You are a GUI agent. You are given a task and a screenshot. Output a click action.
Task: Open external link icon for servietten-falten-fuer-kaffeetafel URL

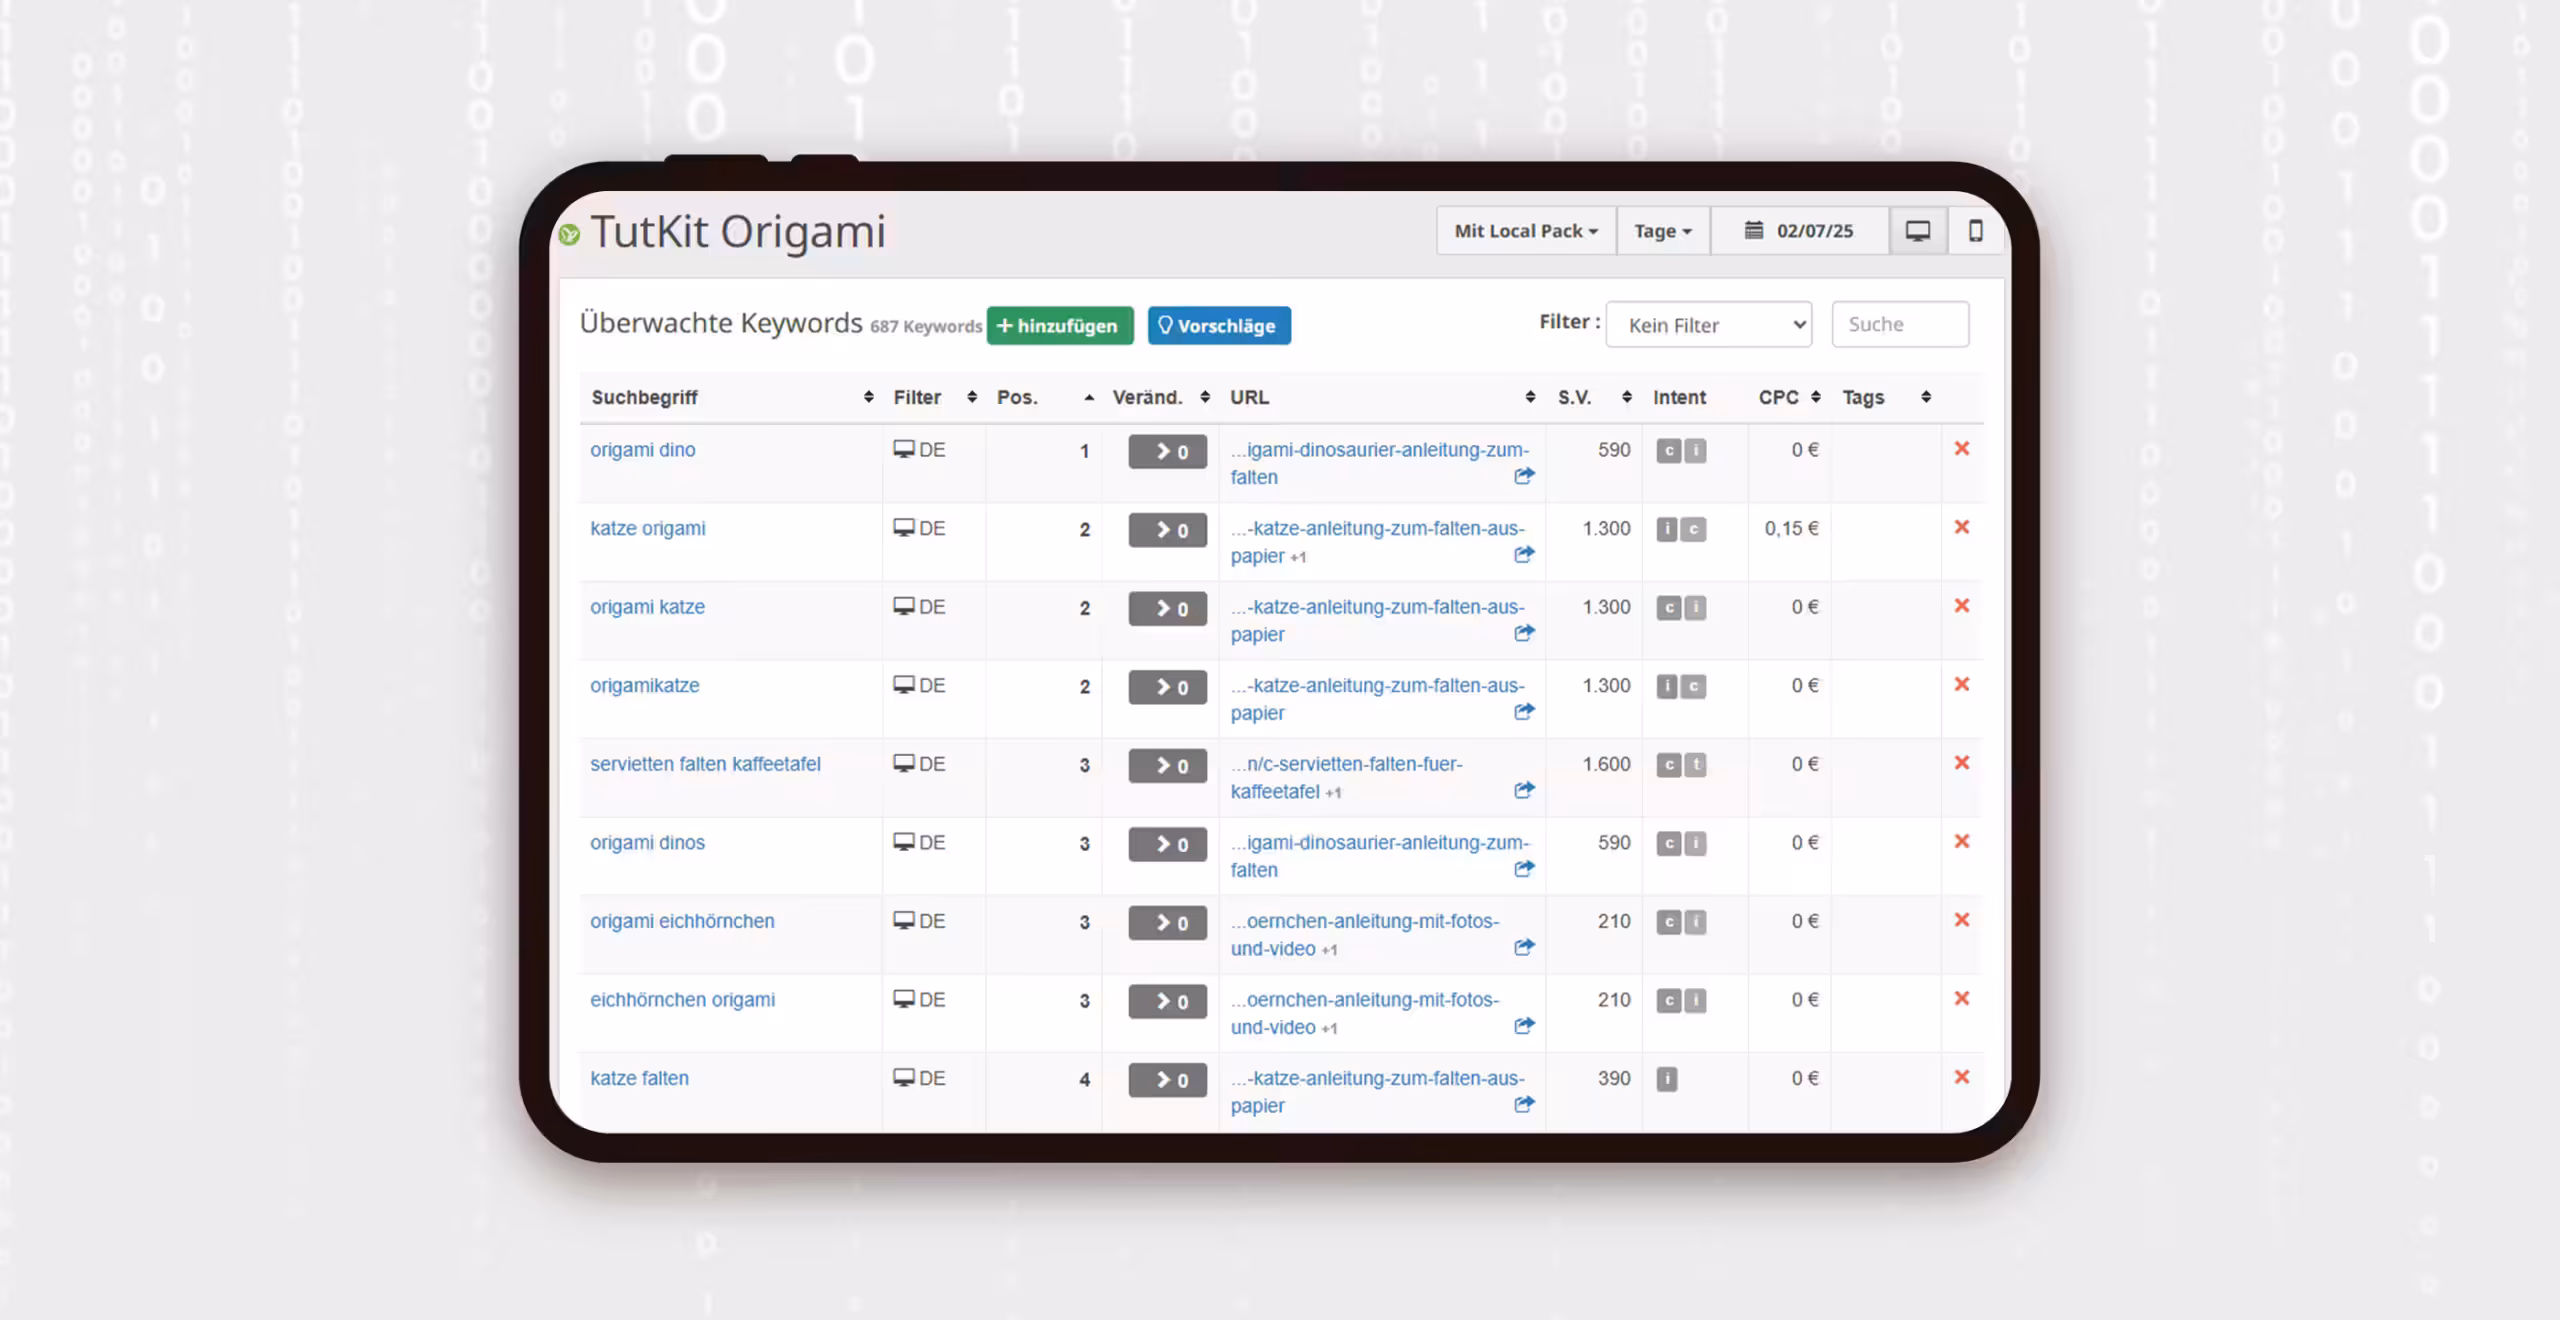(x=1523, y=789)
